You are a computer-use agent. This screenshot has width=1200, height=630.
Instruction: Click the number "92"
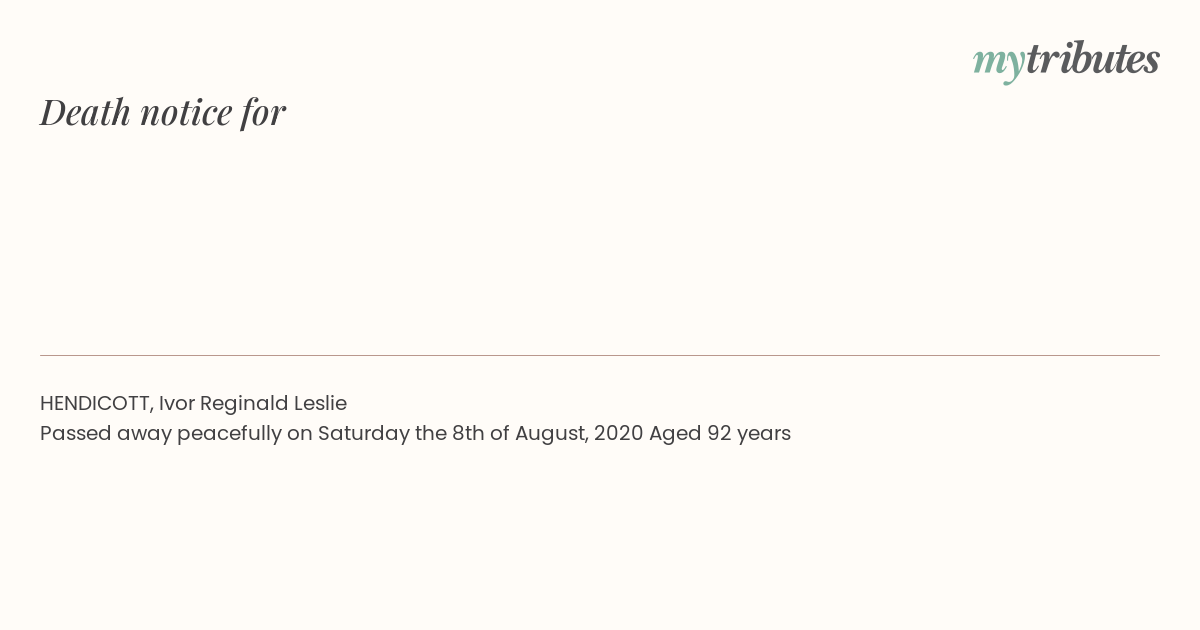(x=719, y=433)
